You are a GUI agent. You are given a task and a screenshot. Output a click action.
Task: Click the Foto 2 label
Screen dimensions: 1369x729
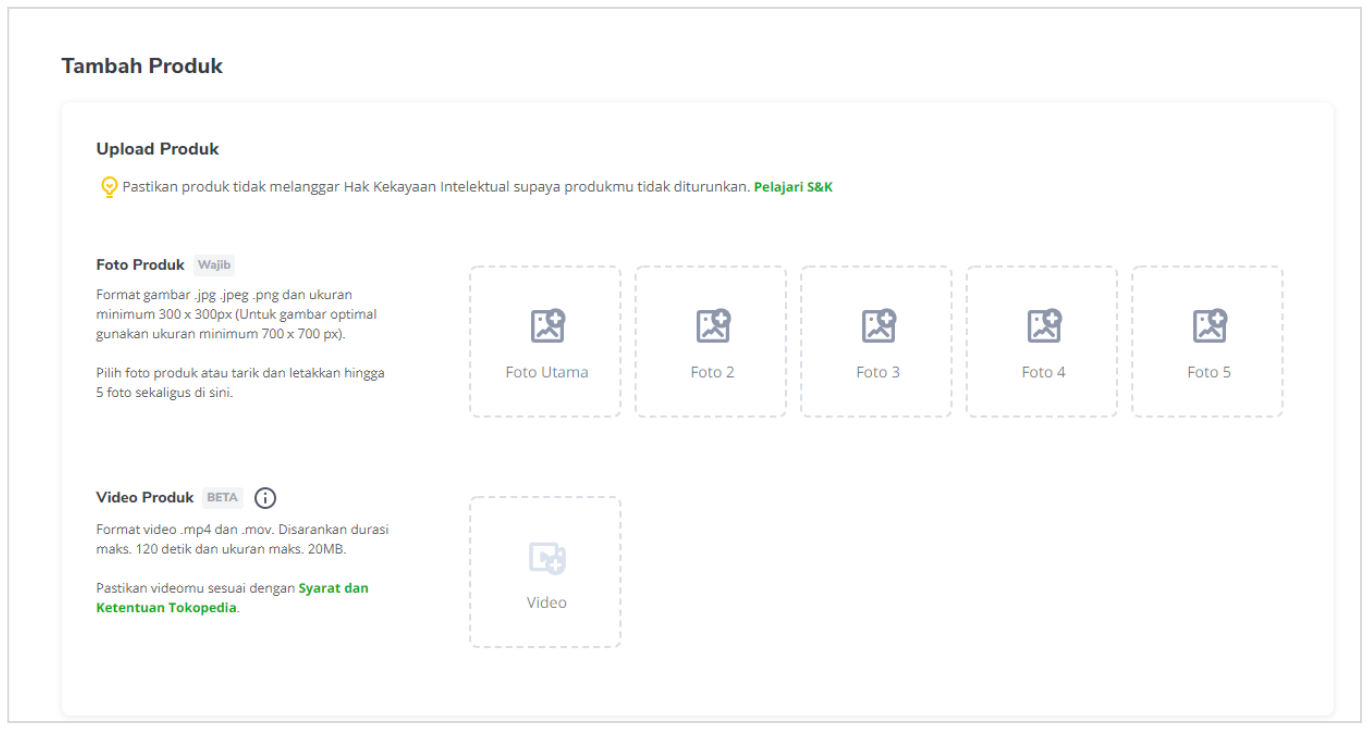[x=712, y=372]
